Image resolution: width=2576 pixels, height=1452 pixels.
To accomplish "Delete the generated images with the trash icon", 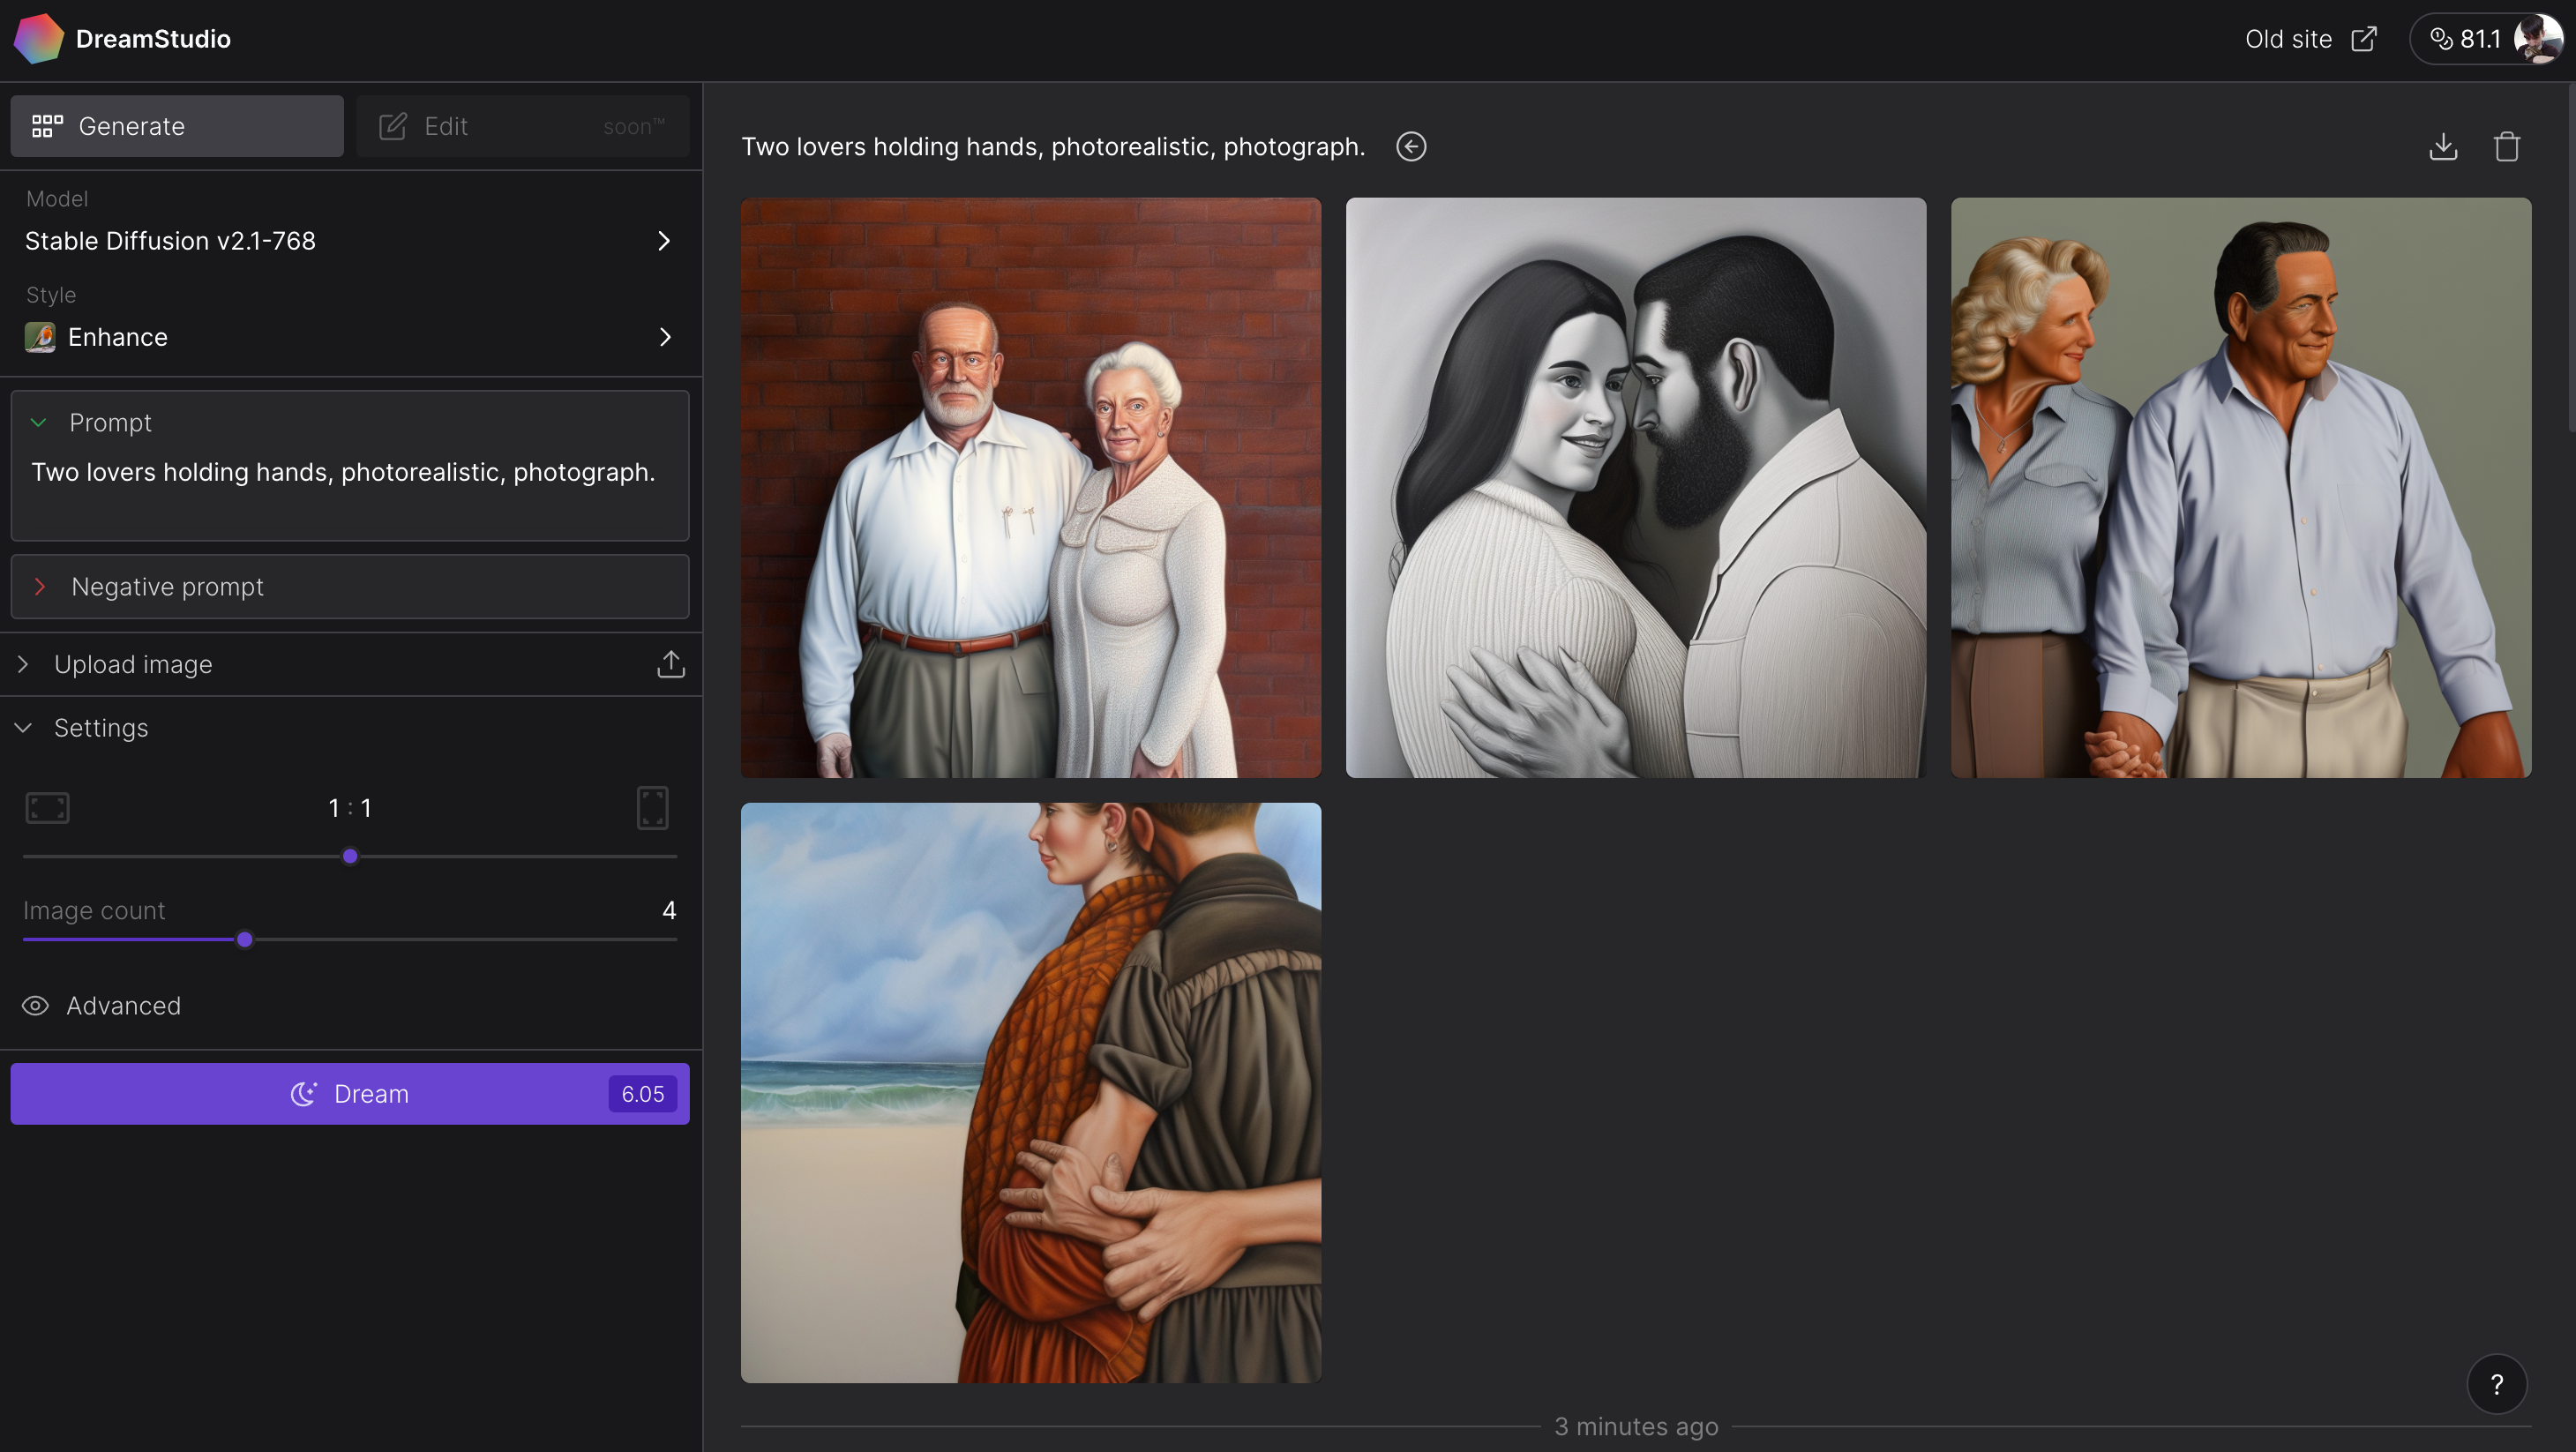I will coord(2507,146).
